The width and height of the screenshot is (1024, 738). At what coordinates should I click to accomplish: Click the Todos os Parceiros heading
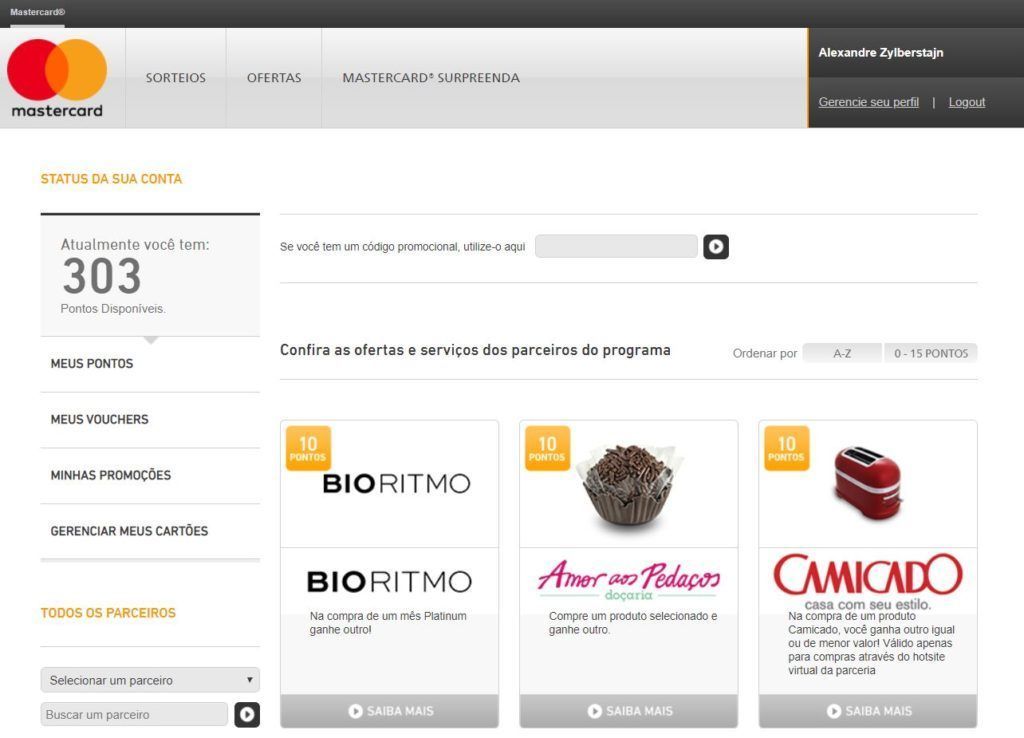(108, 613)
